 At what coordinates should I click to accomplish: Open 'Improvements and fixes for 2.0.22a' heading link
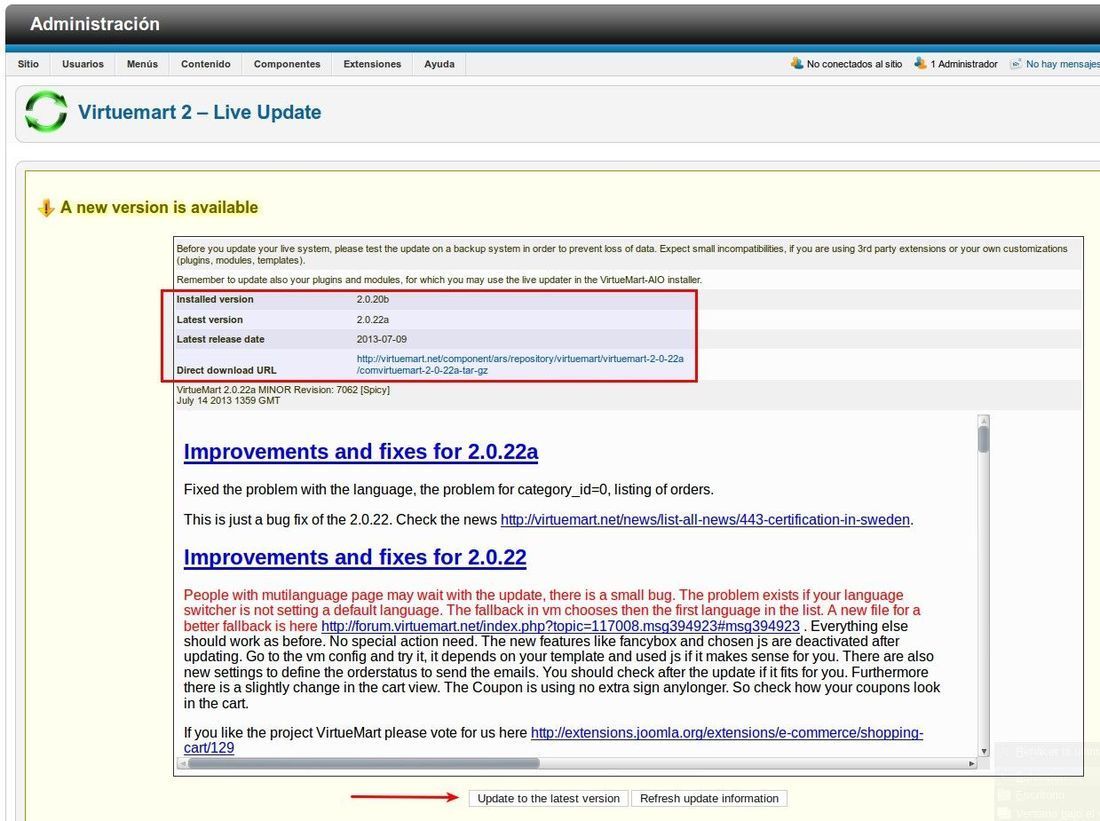click(361, 451)
